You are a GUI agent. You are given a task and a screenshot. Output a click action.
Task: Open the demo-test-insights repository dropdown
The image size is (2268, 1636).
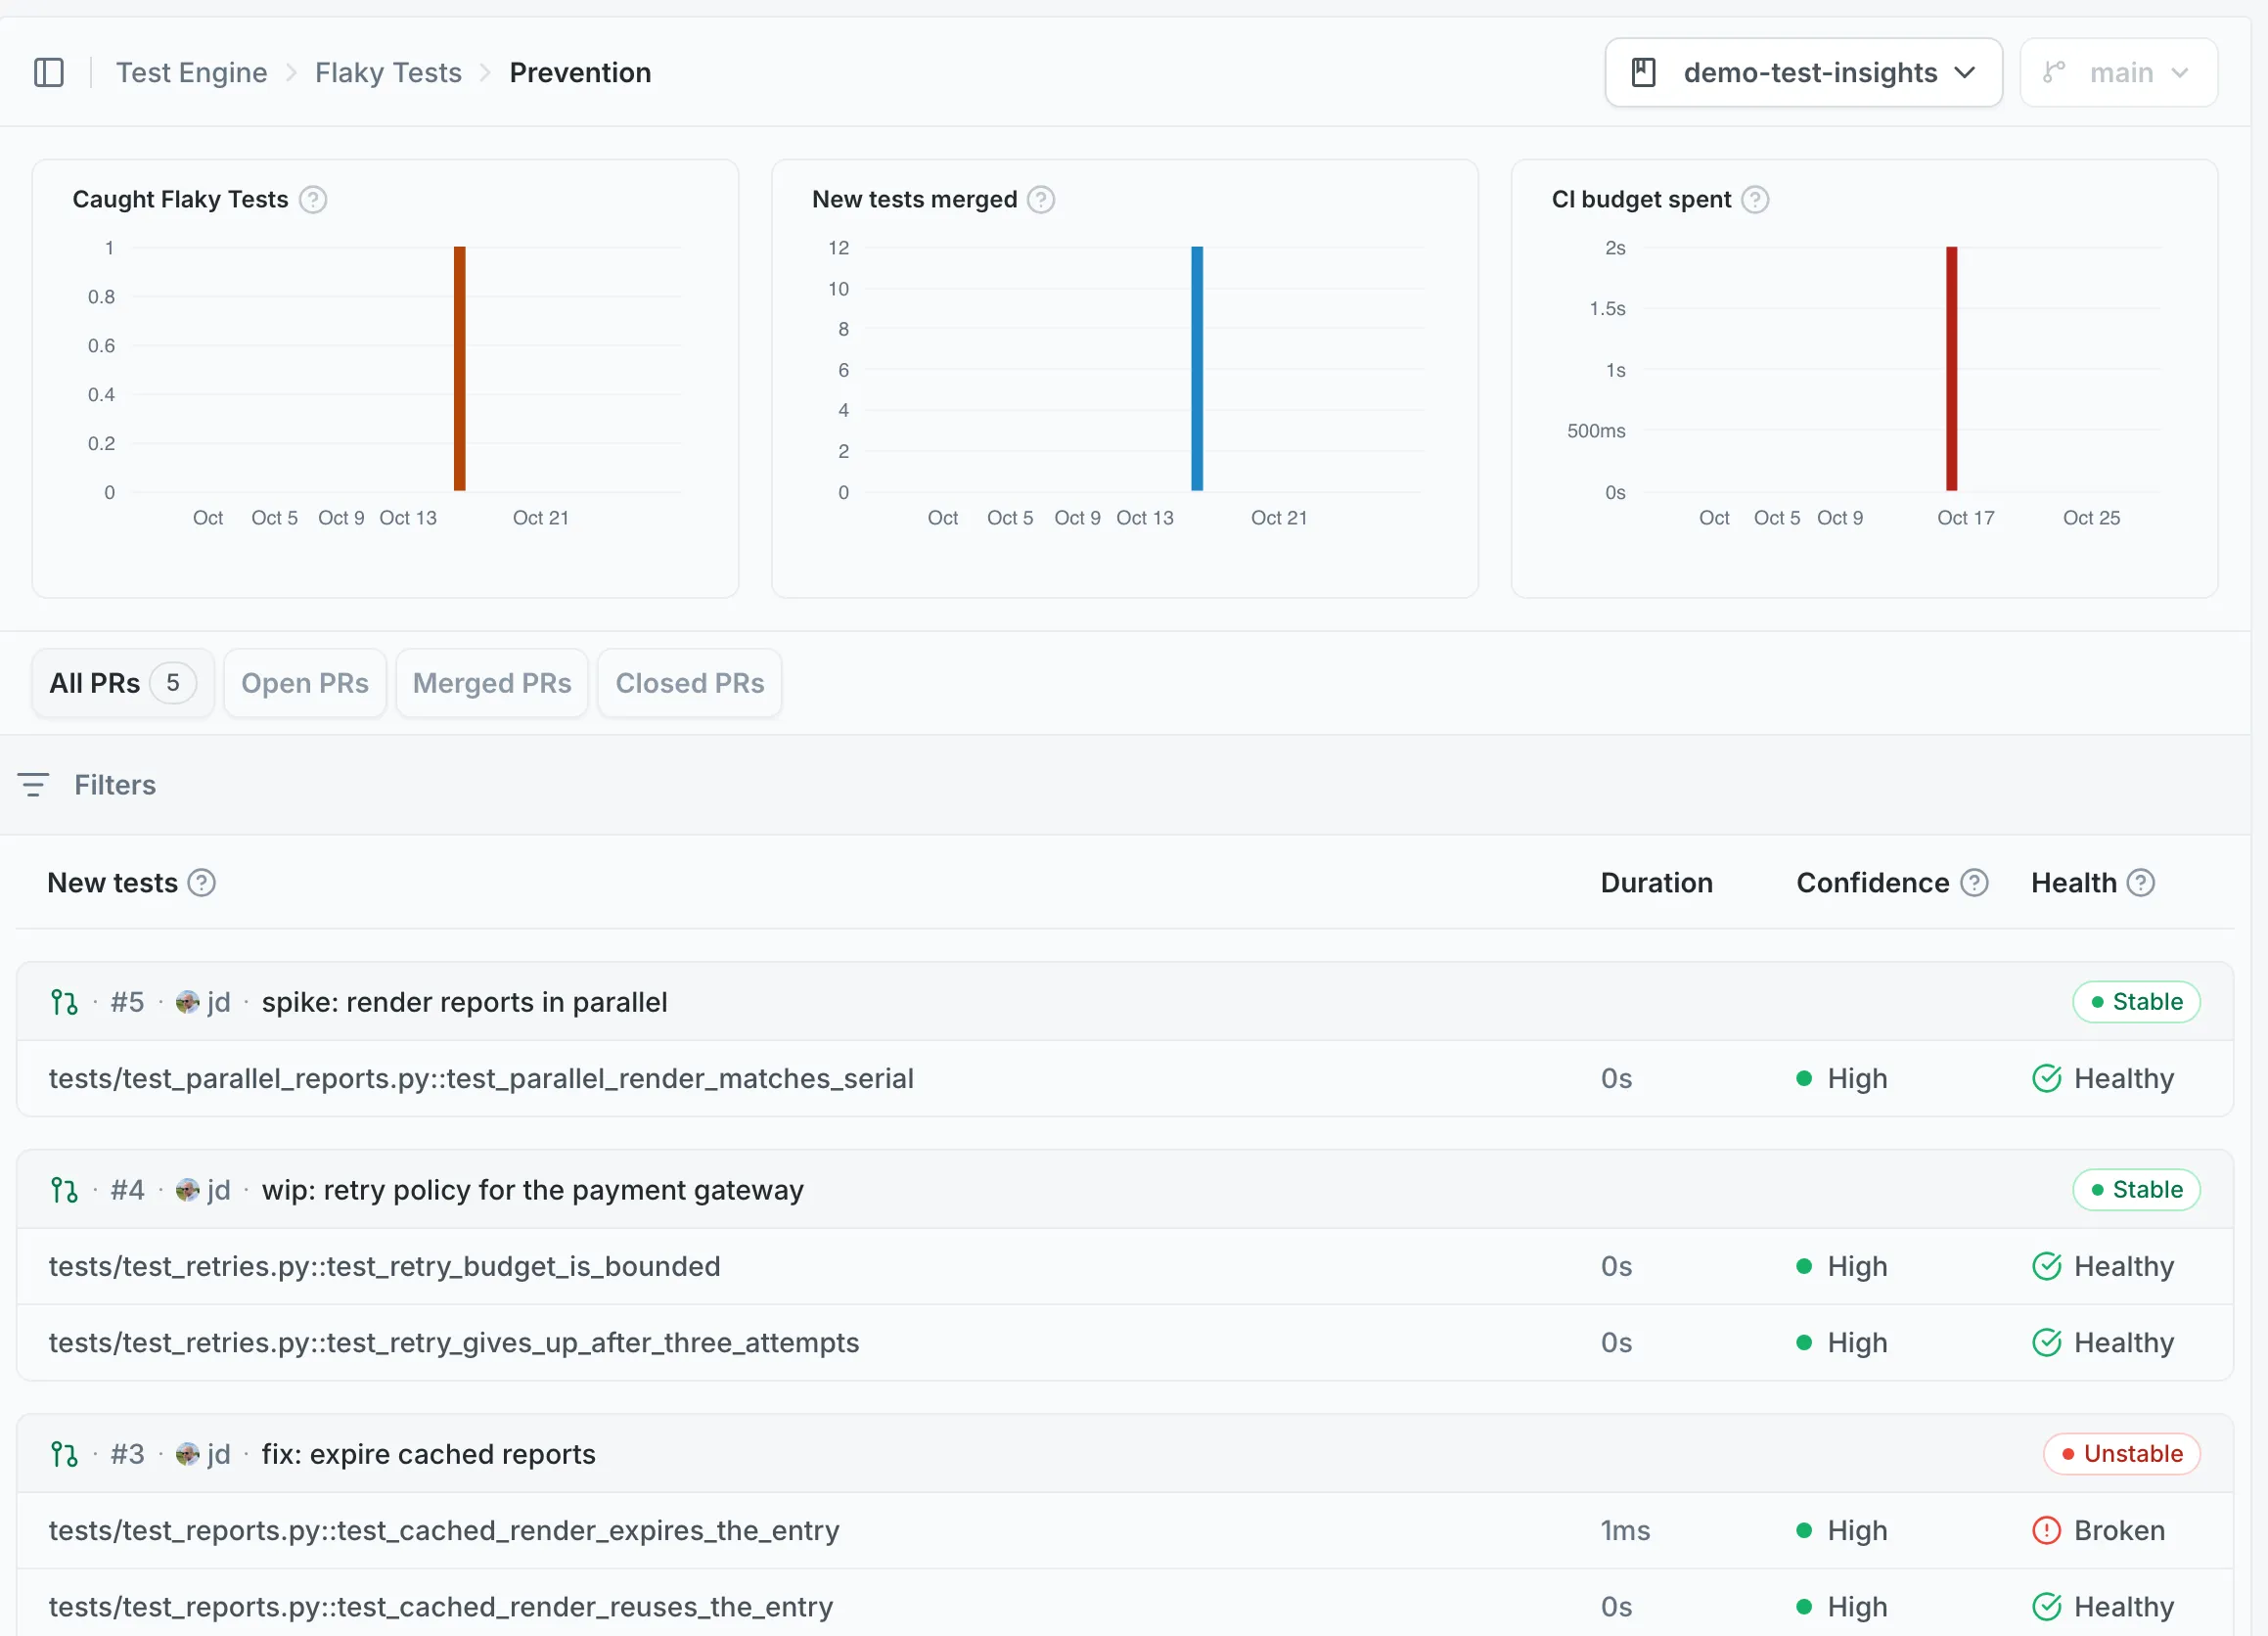click(1803, 72)
